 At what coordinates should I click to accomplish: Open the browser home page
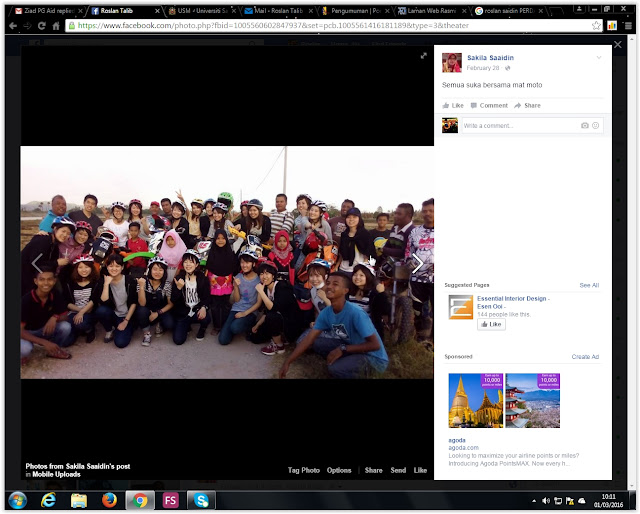[56, 26]
